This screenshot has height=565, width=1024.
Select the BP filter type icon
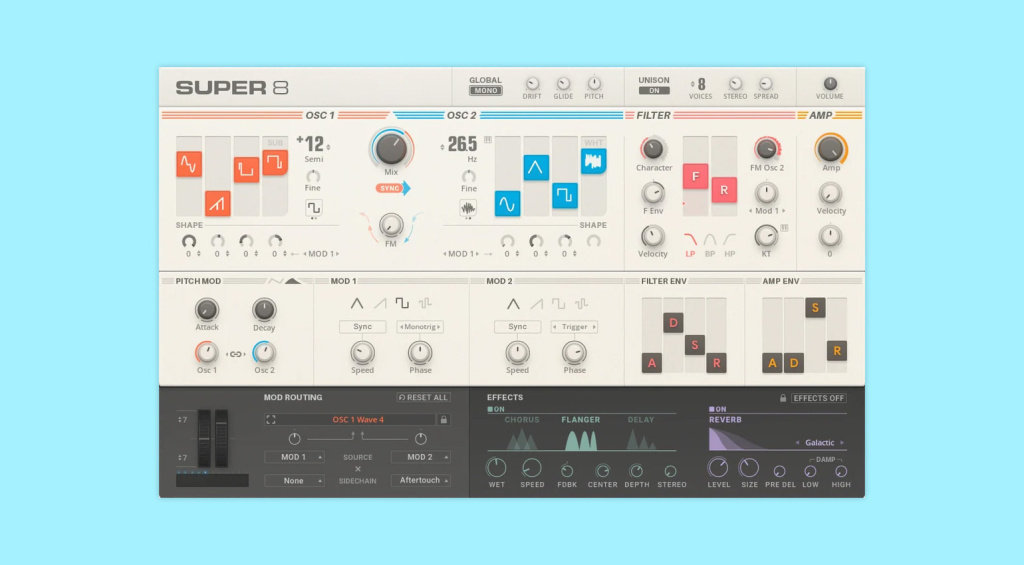710,240
